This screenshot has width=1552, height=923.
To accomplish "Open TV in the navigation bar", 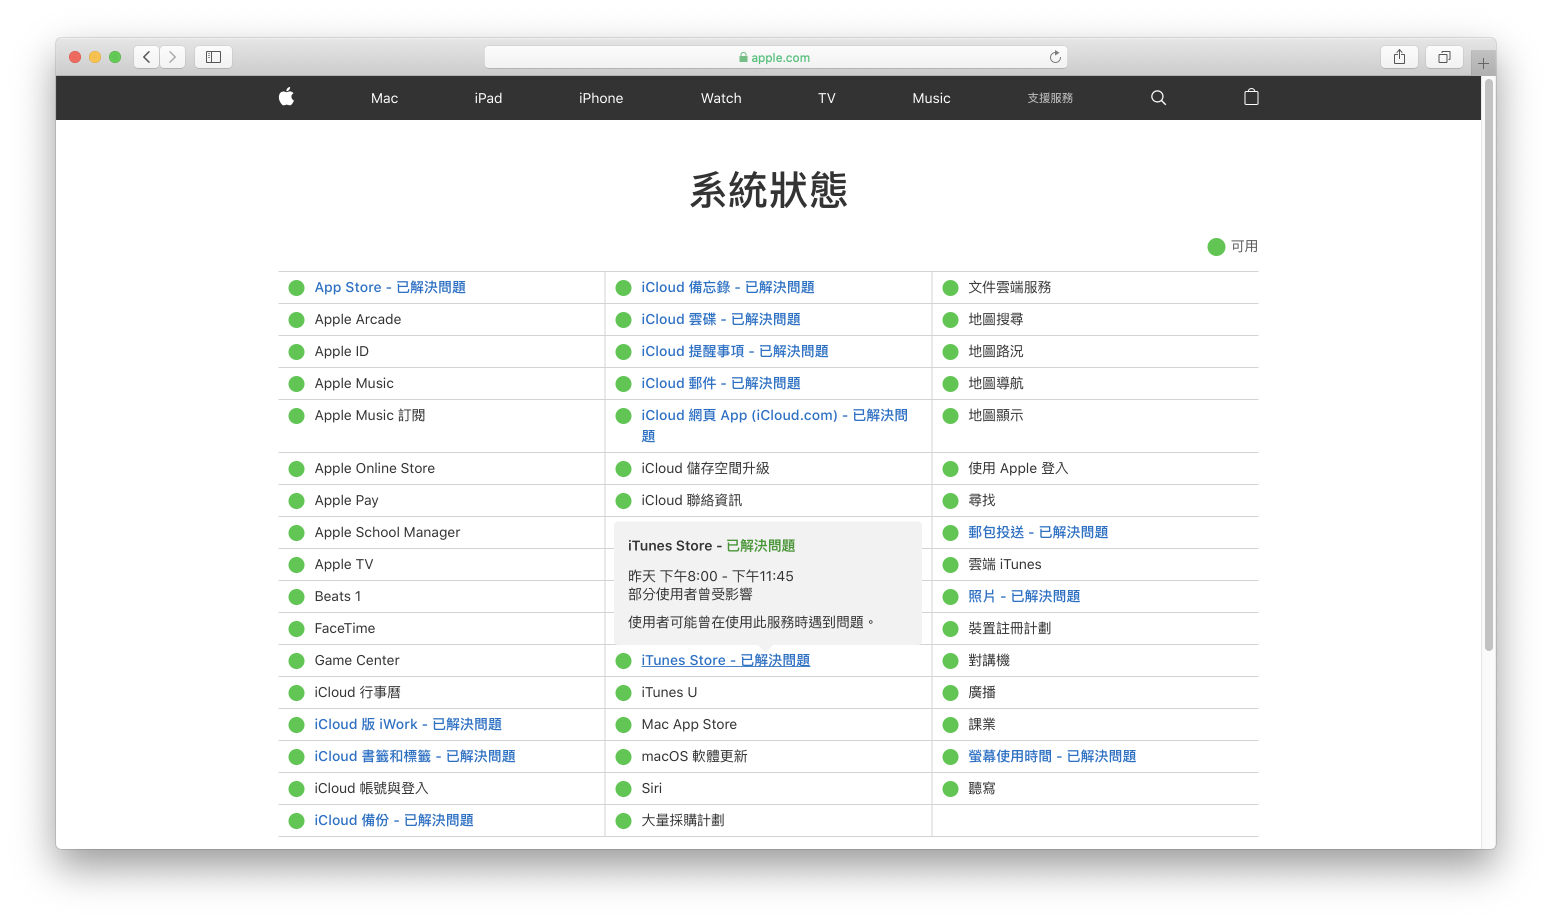I will (x=826, y=98).
